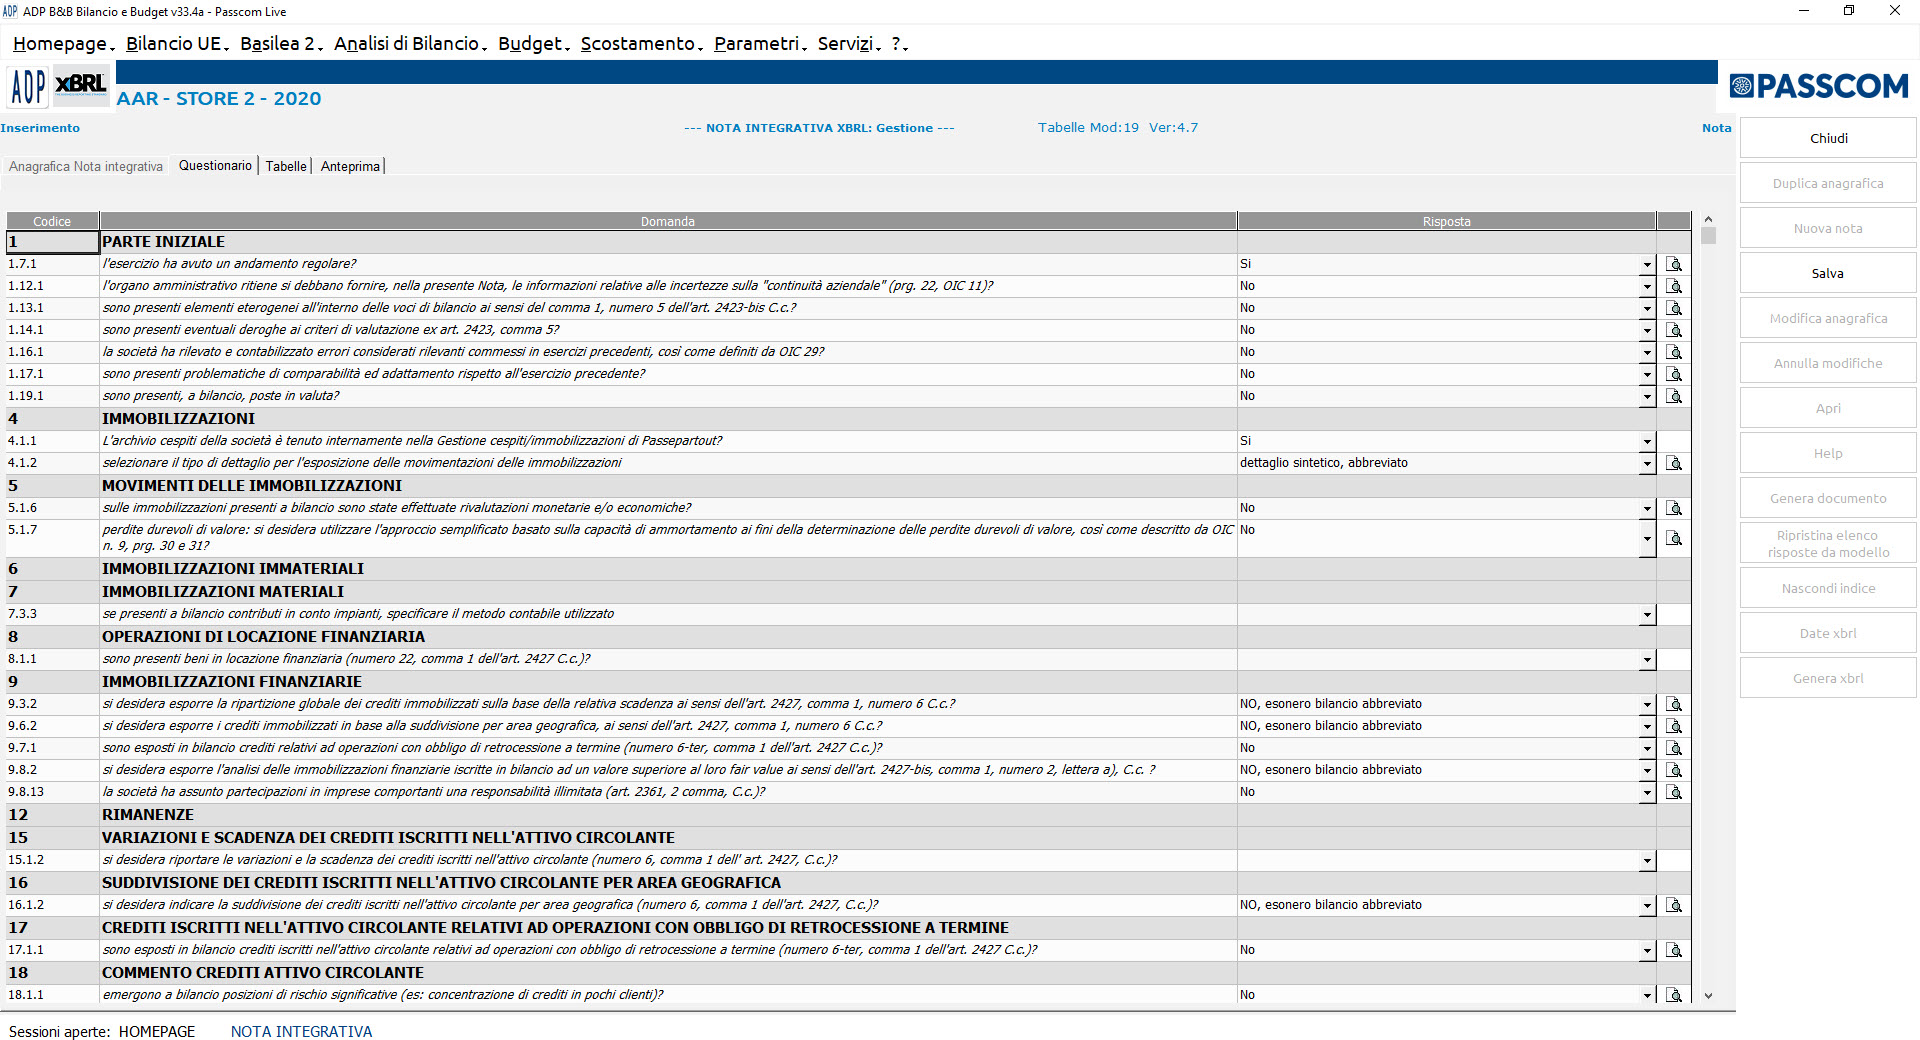1920x1040 pixels.
Task: Click the Salva button
Action: (1828, 273)
